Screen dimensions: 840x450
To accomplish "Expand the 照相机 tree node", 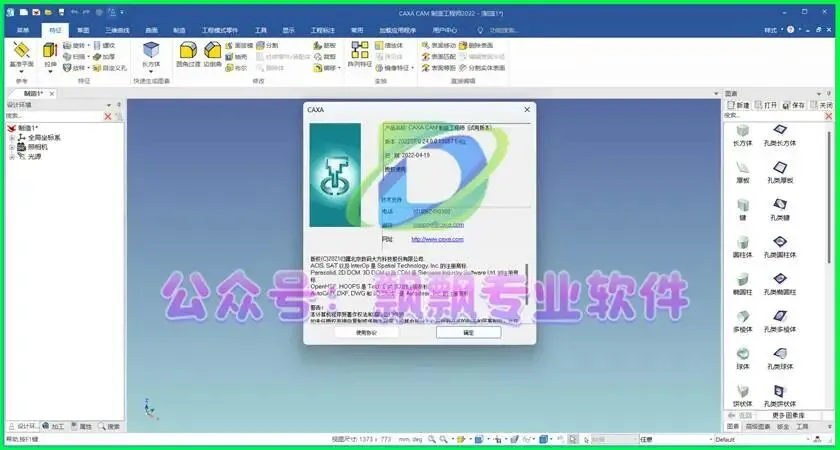I will pos(12,147).
